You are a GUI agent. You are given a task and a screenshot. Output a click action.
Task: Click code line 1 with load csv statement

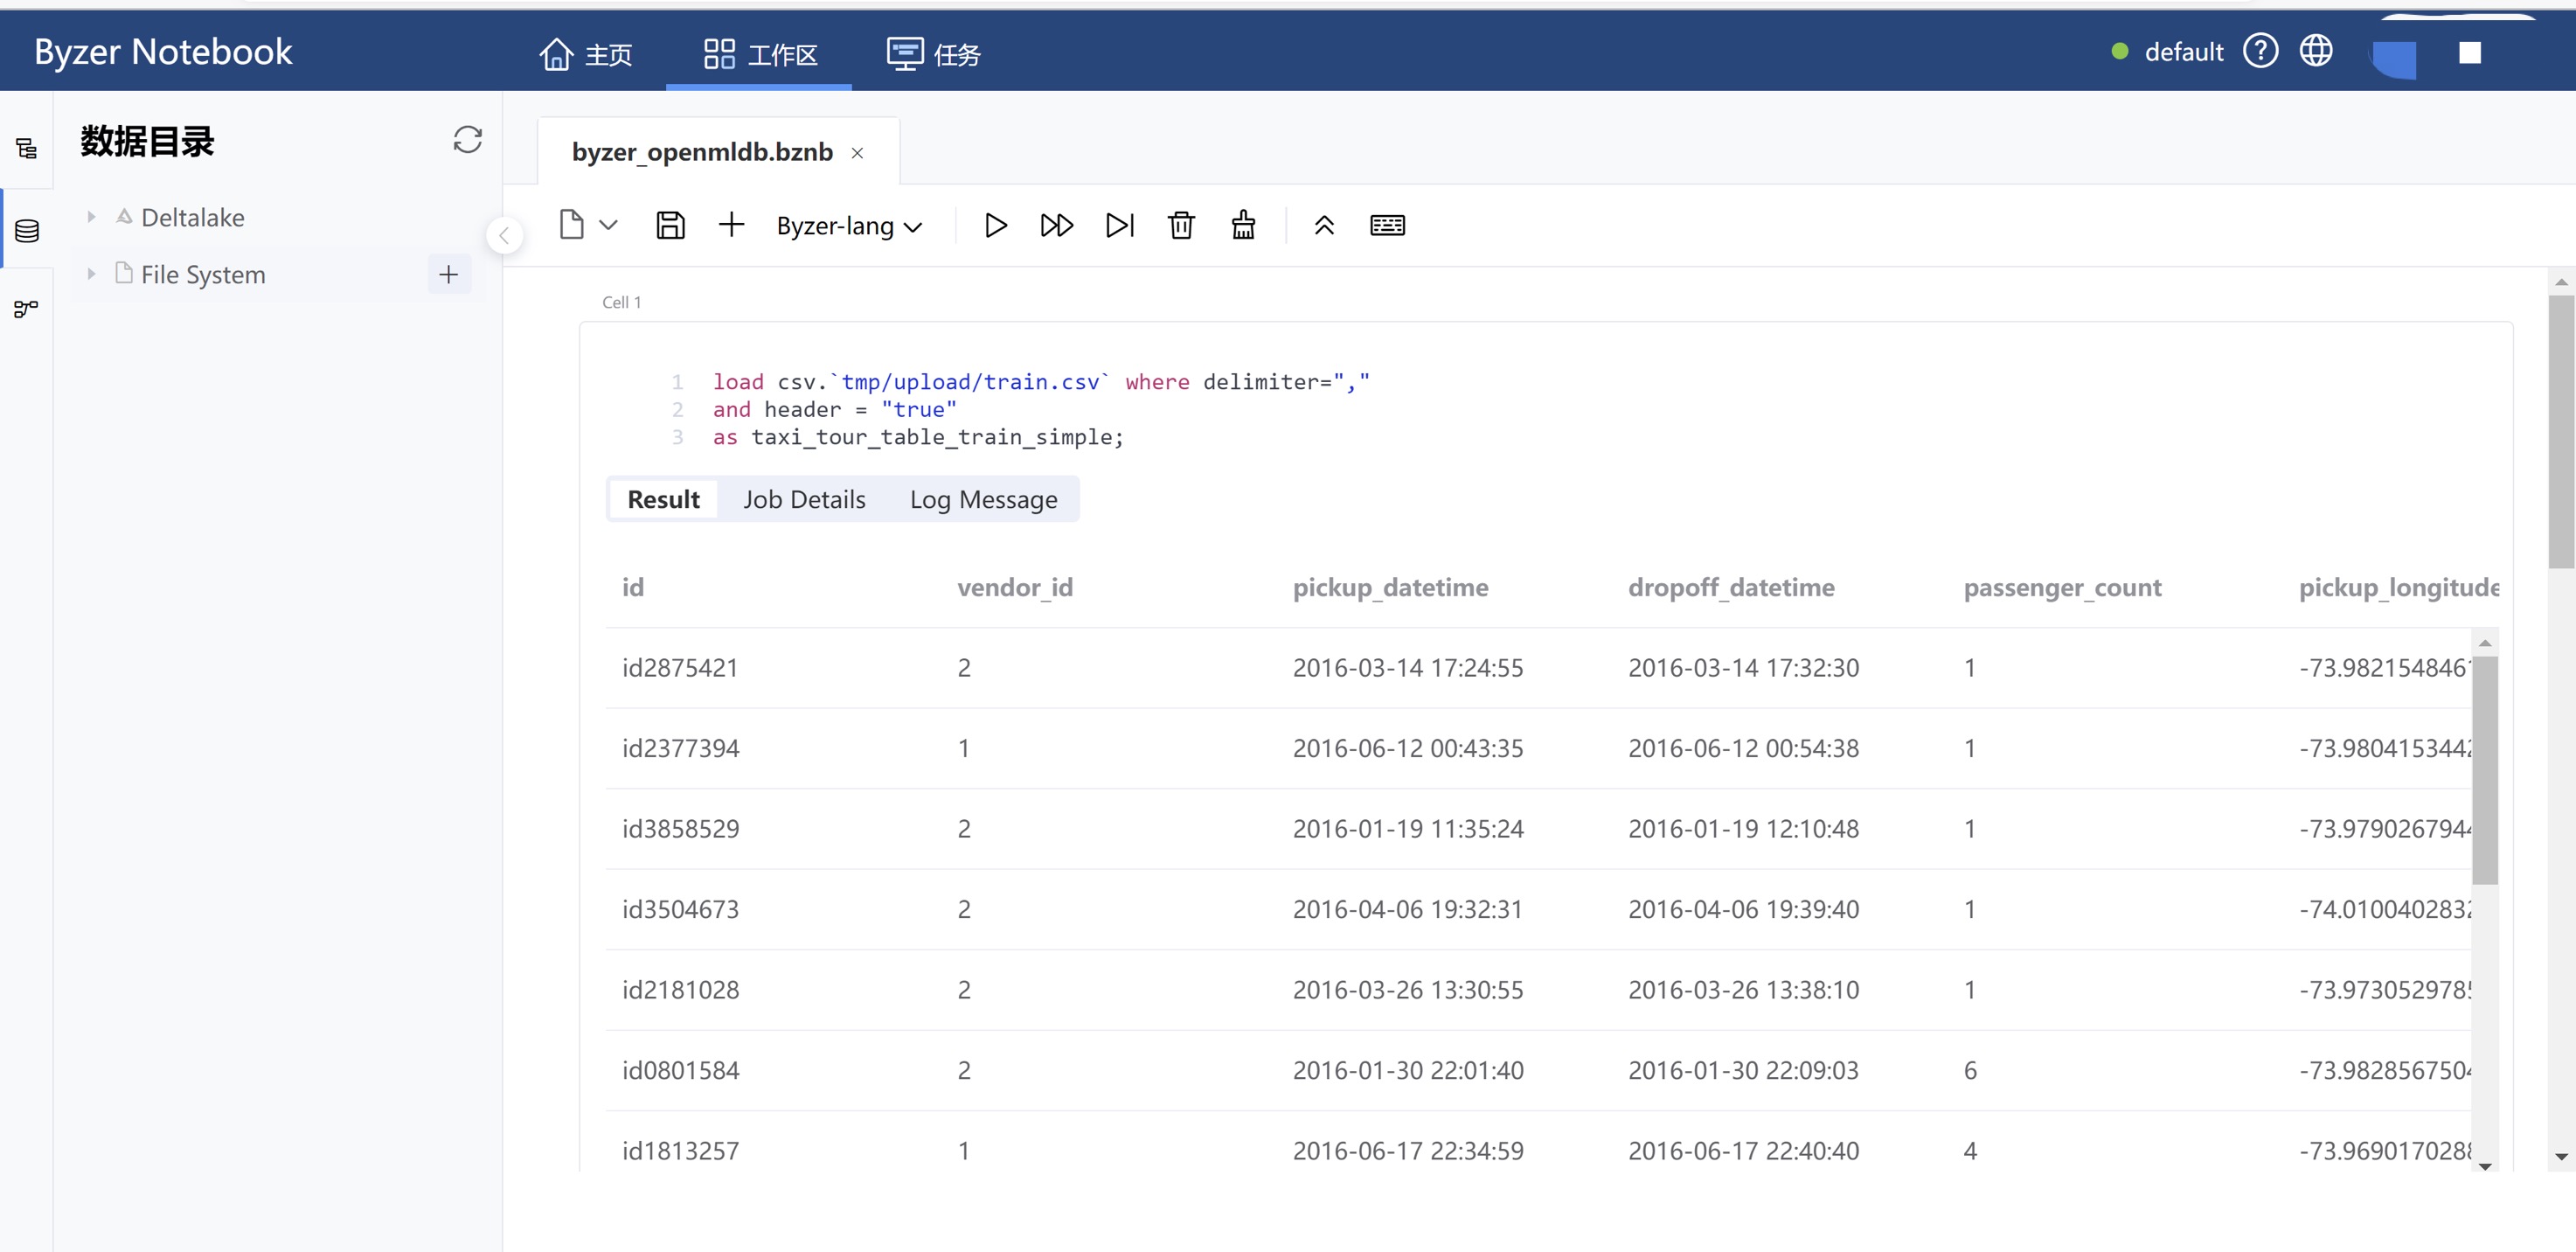click(1041, 382)
